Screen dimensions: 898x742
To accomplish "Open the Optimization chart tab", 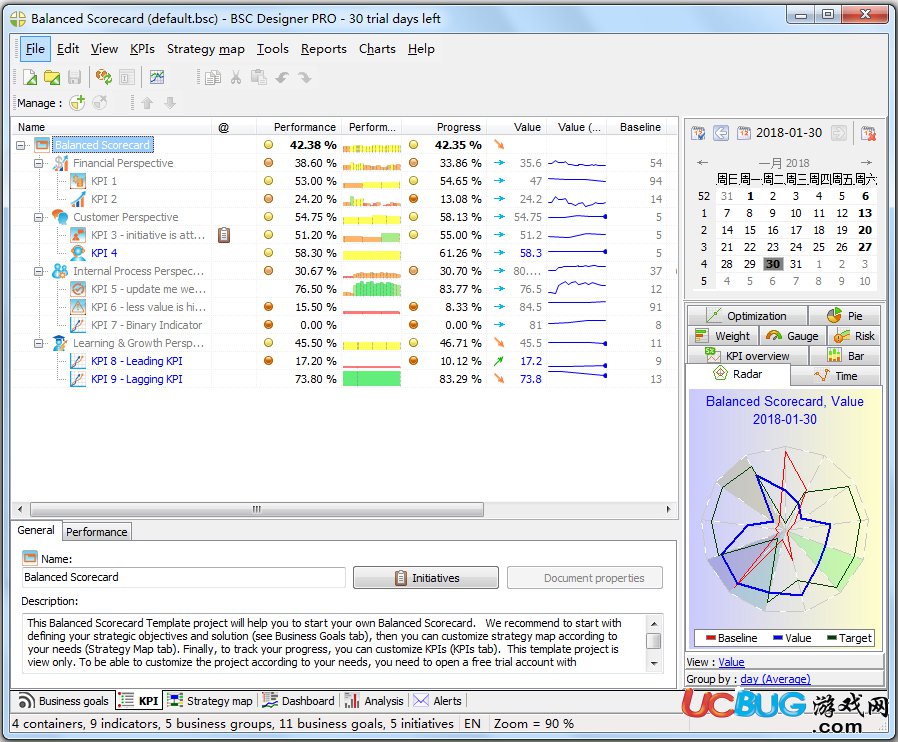I will click(747, 316).
